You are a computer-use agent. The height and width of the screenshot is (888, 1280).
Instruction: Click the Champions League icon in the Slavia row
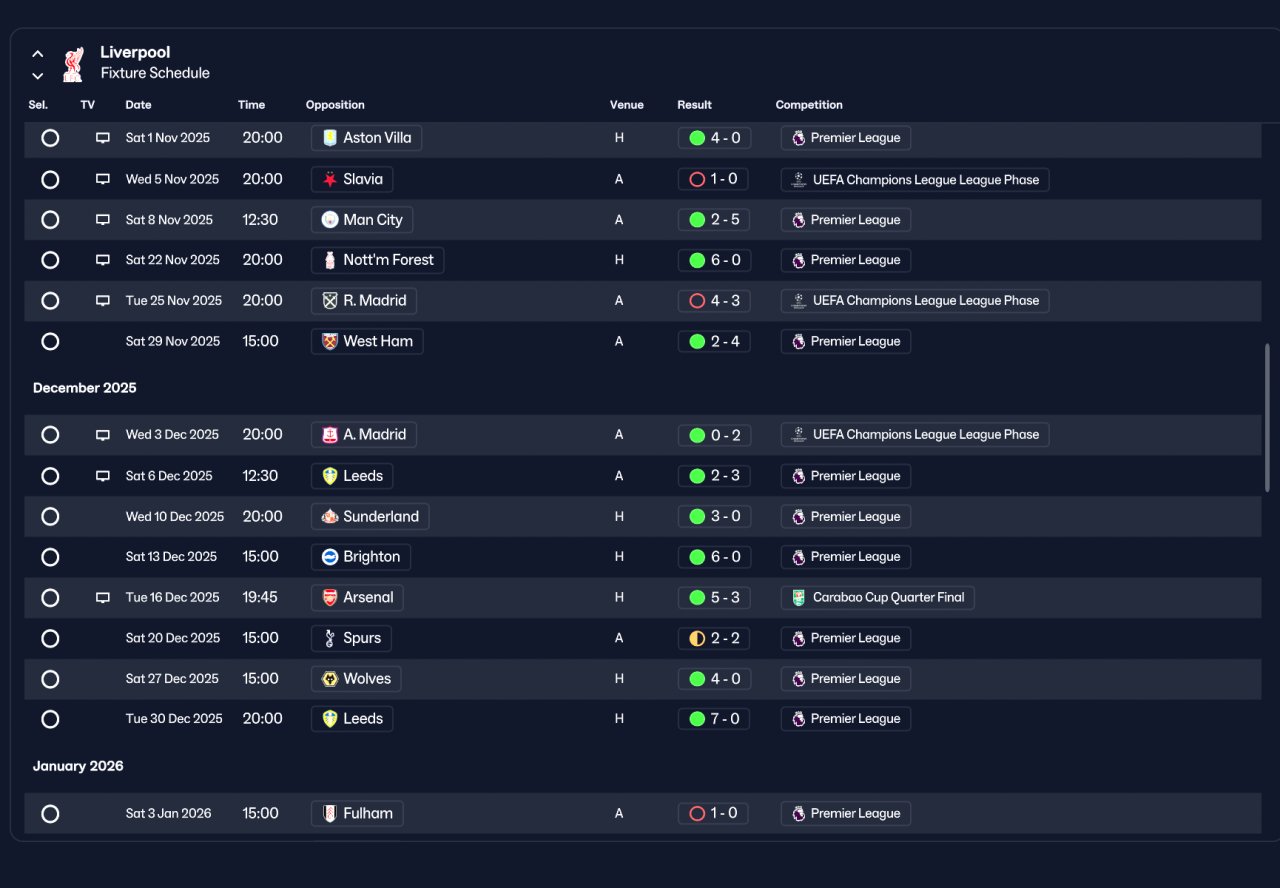coord(798,180)
